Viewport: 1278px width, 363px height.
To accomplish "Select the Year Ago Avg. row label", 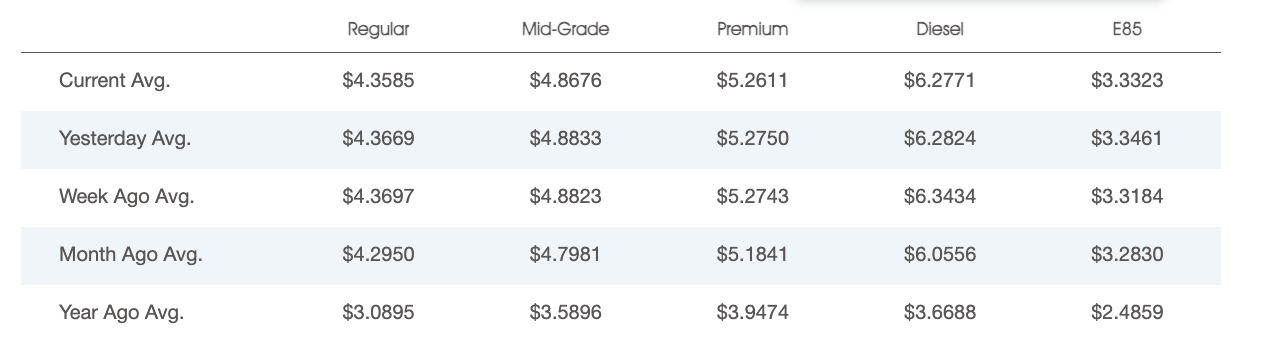I will [122, 313].
